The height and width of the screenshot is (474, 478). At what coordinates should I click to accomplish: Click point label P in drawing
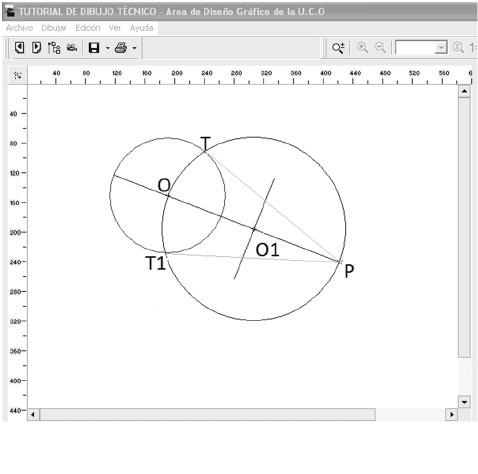[349, 271]
